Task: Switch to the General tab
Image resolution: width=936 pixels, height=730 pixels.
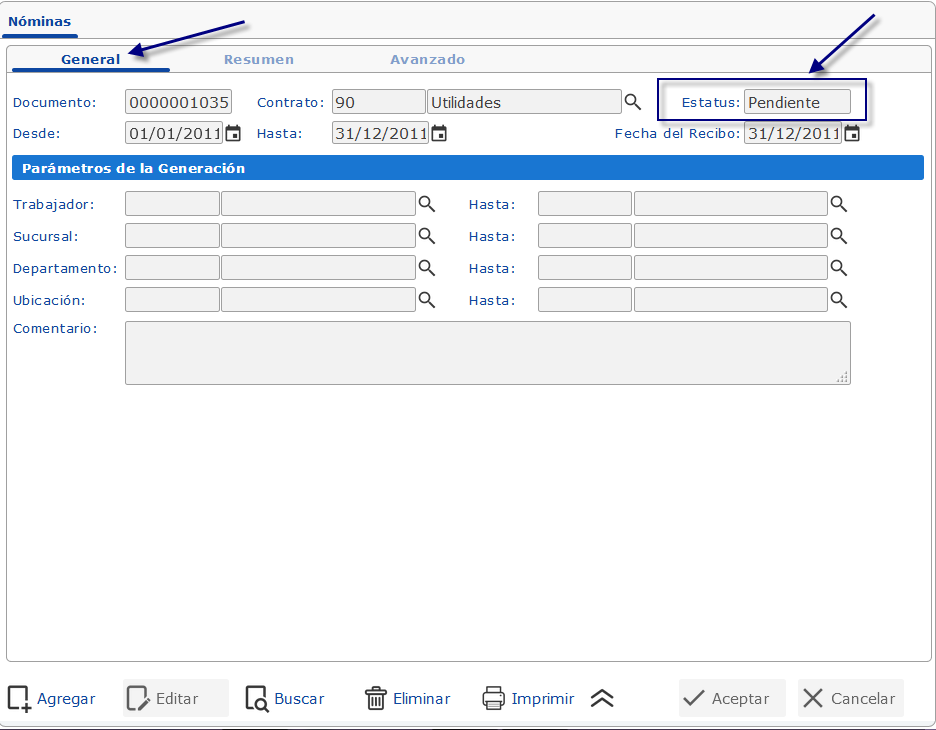Action: tap(91, 60)
